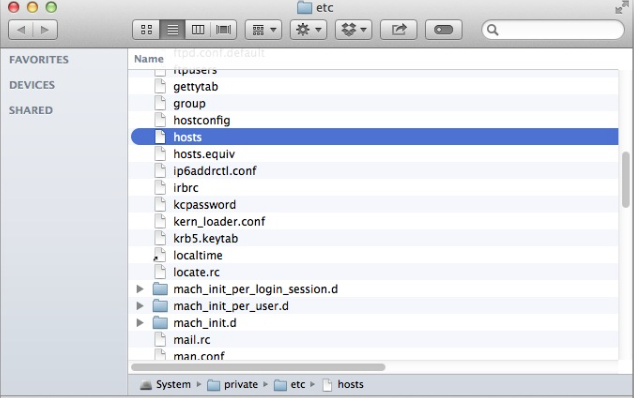
Task: Click the FAVORITES sidebar heading
Action: [x=39, y=60]
